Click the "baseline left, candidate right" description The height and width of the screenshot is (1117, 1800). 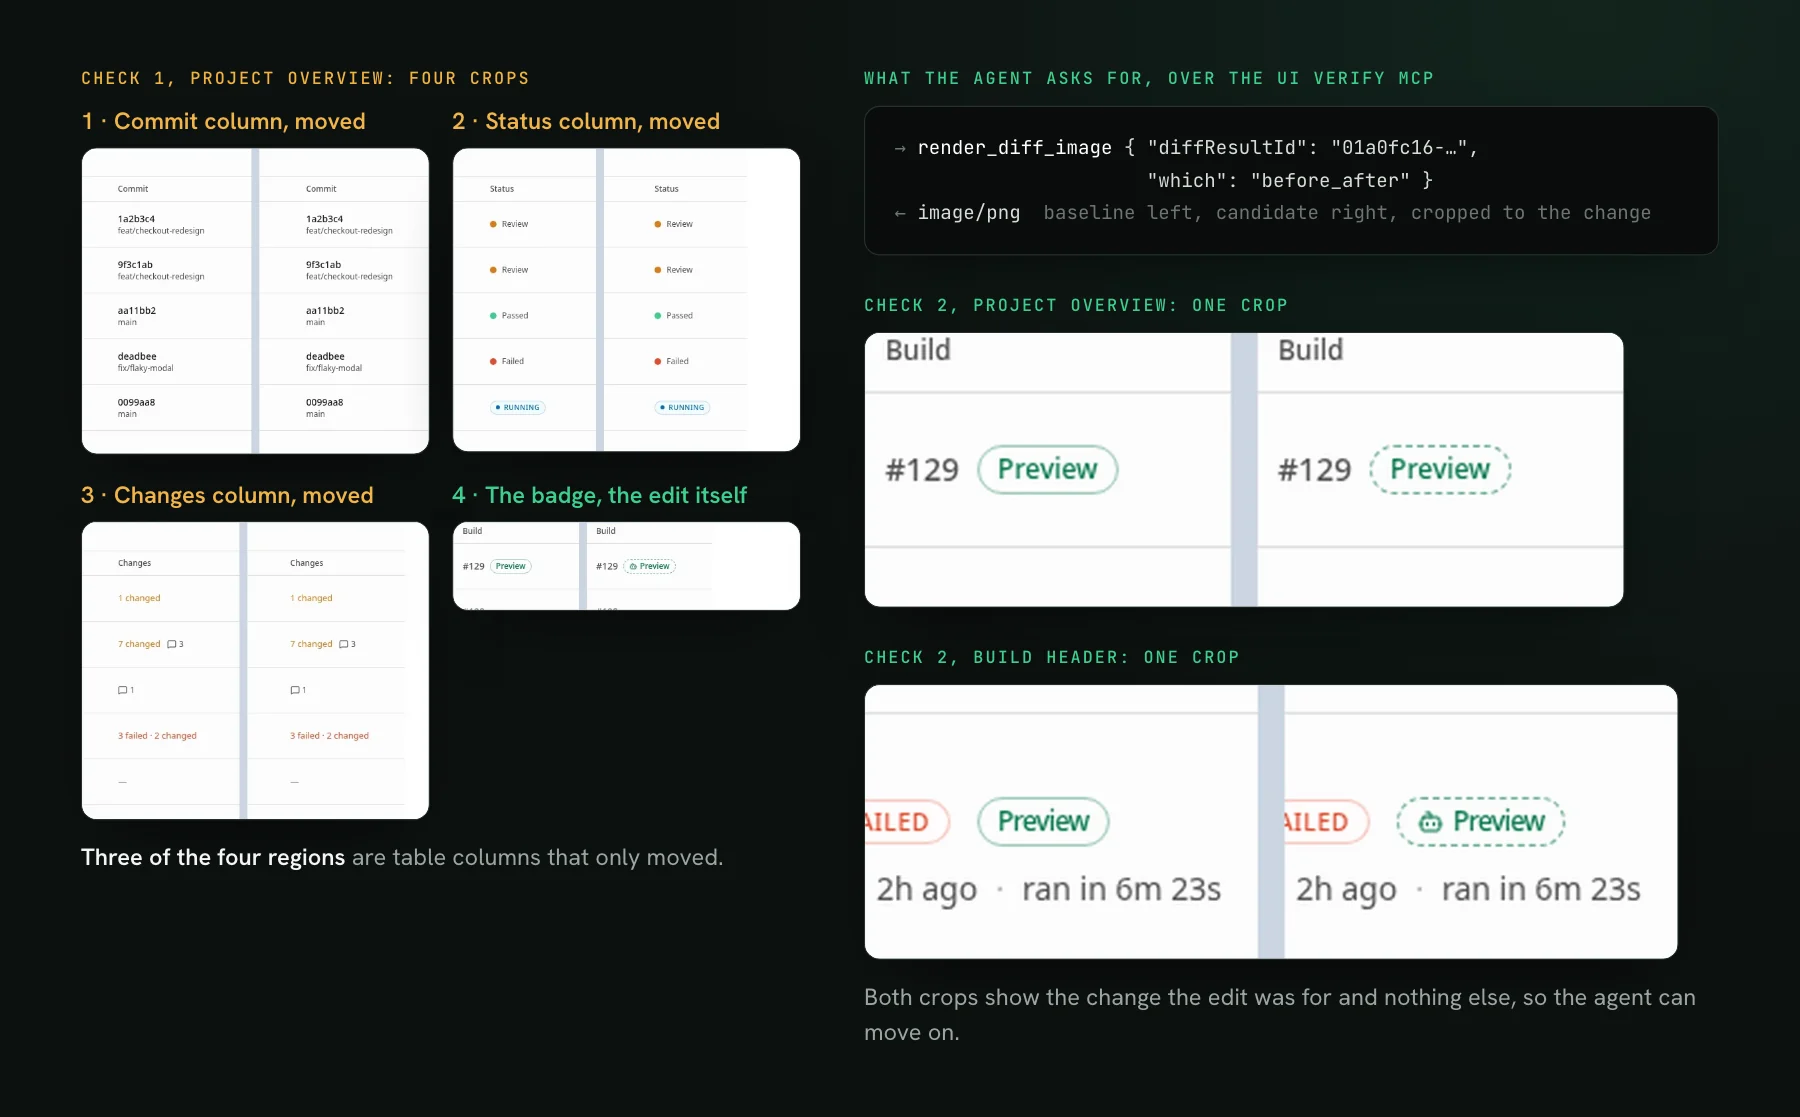(1347, 213)
